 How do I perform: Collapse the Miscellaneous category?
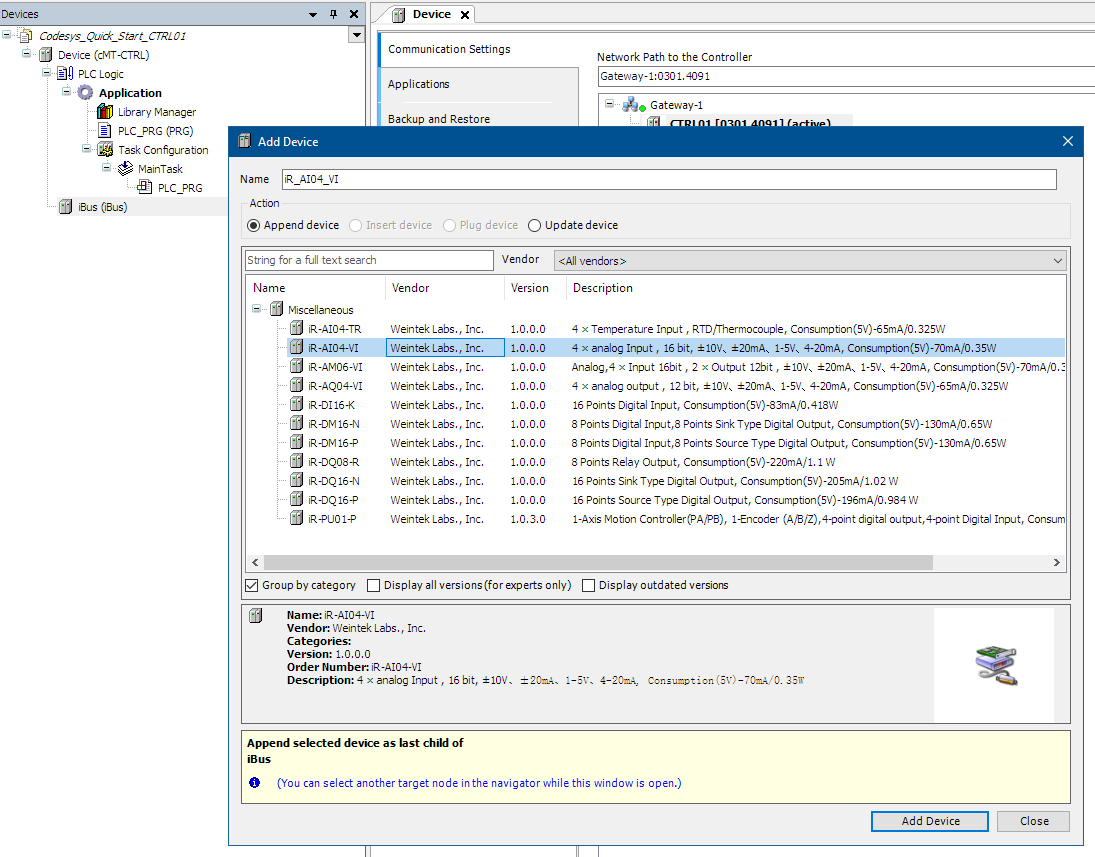pos(256,309)
